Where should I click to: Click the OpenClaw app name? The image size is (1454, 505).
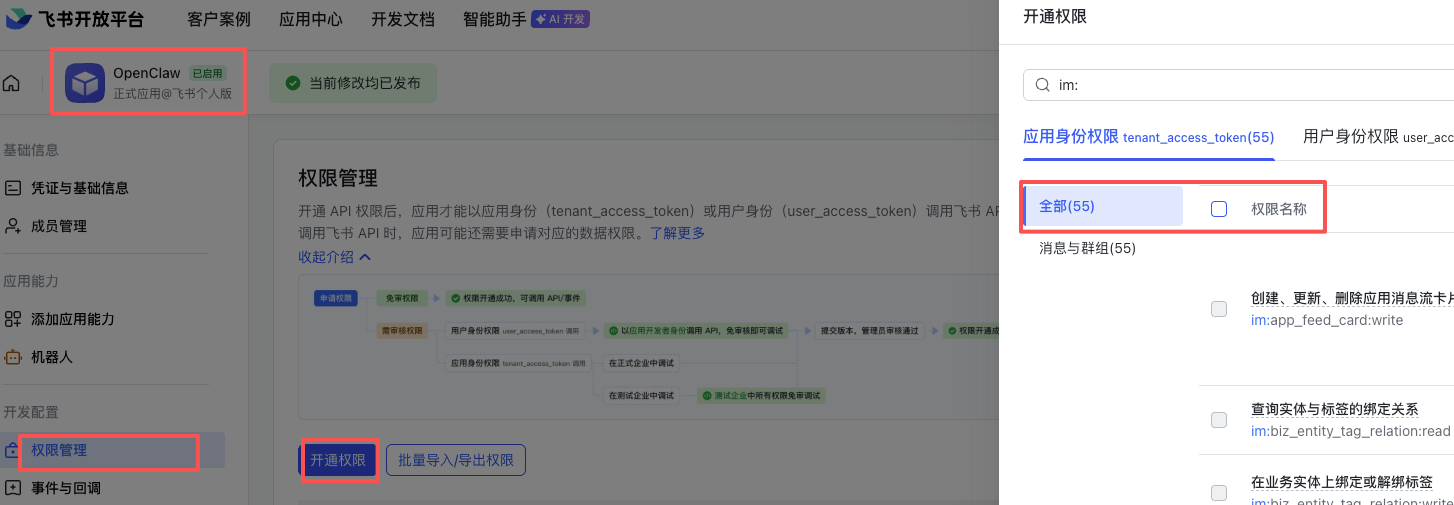coord(147,73)
